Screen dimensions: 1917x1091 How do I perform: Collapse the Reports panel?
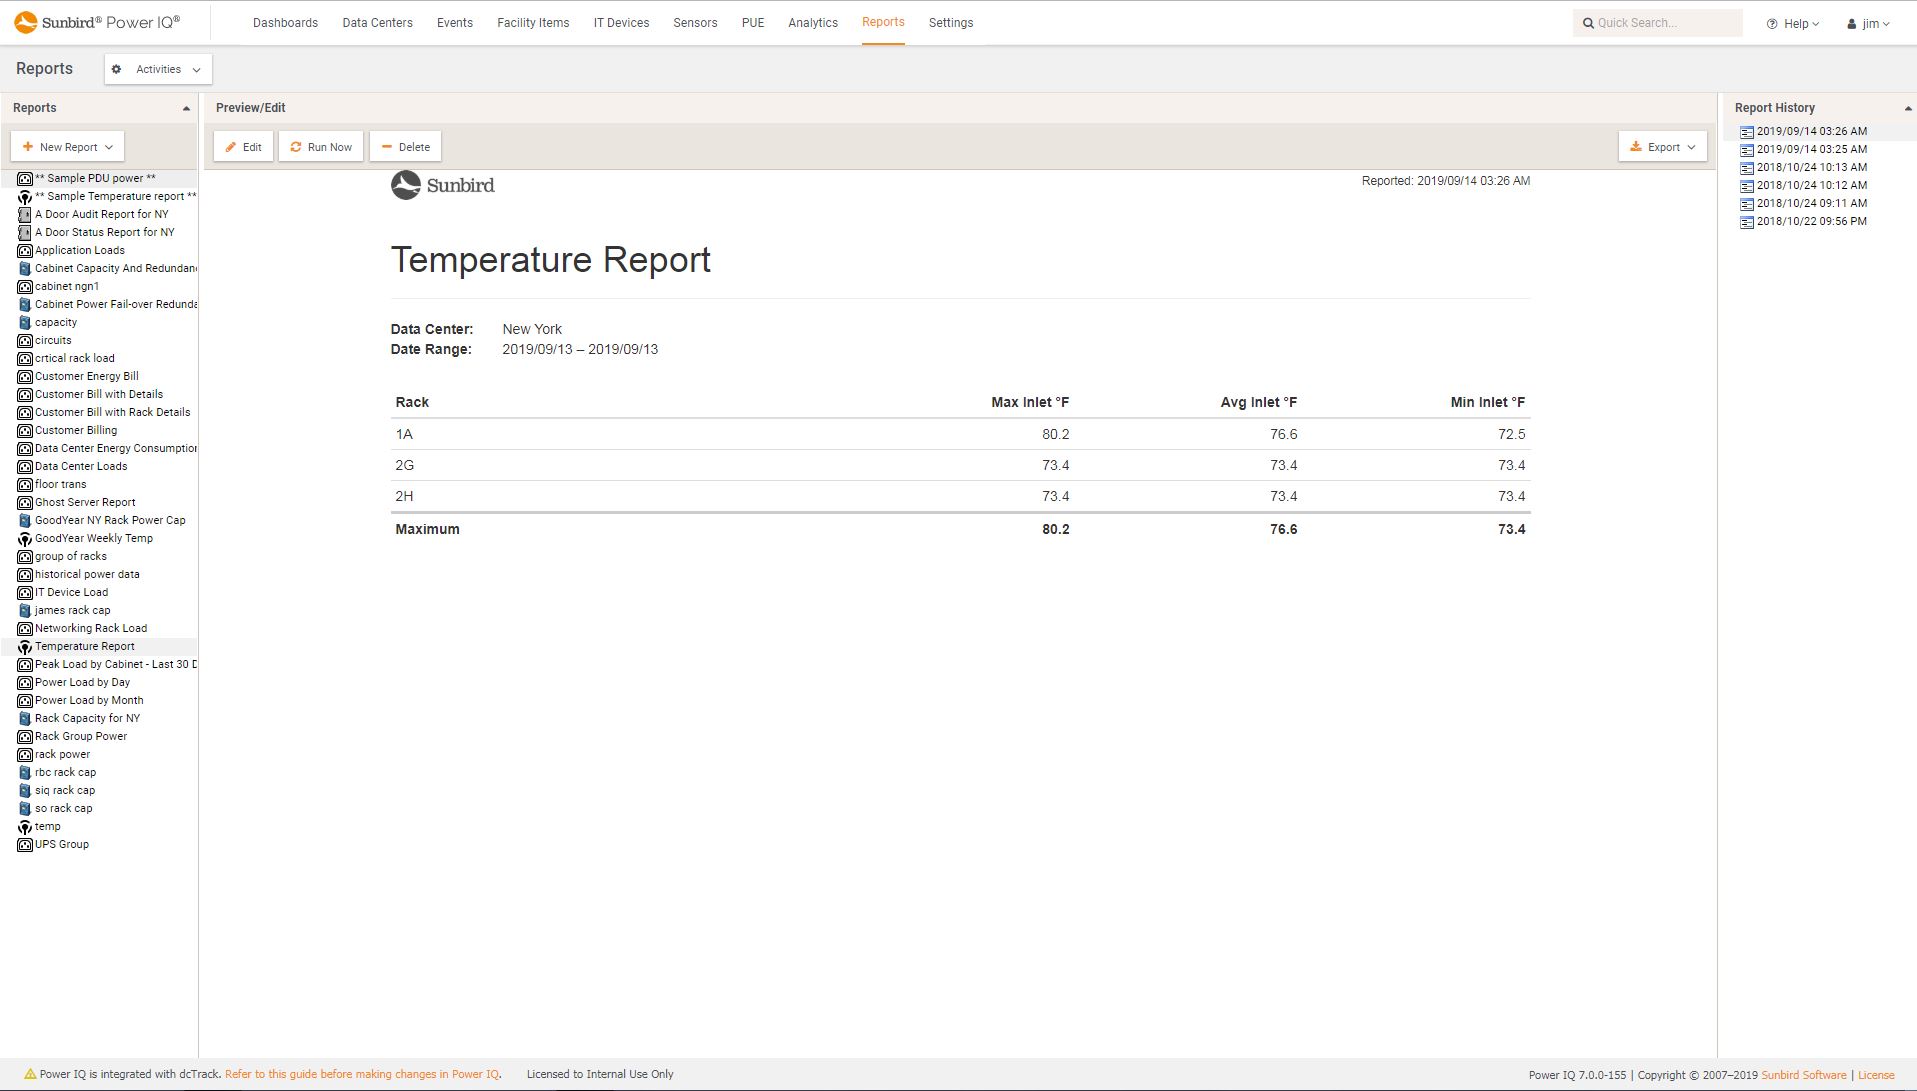click(x=186, y=107)
